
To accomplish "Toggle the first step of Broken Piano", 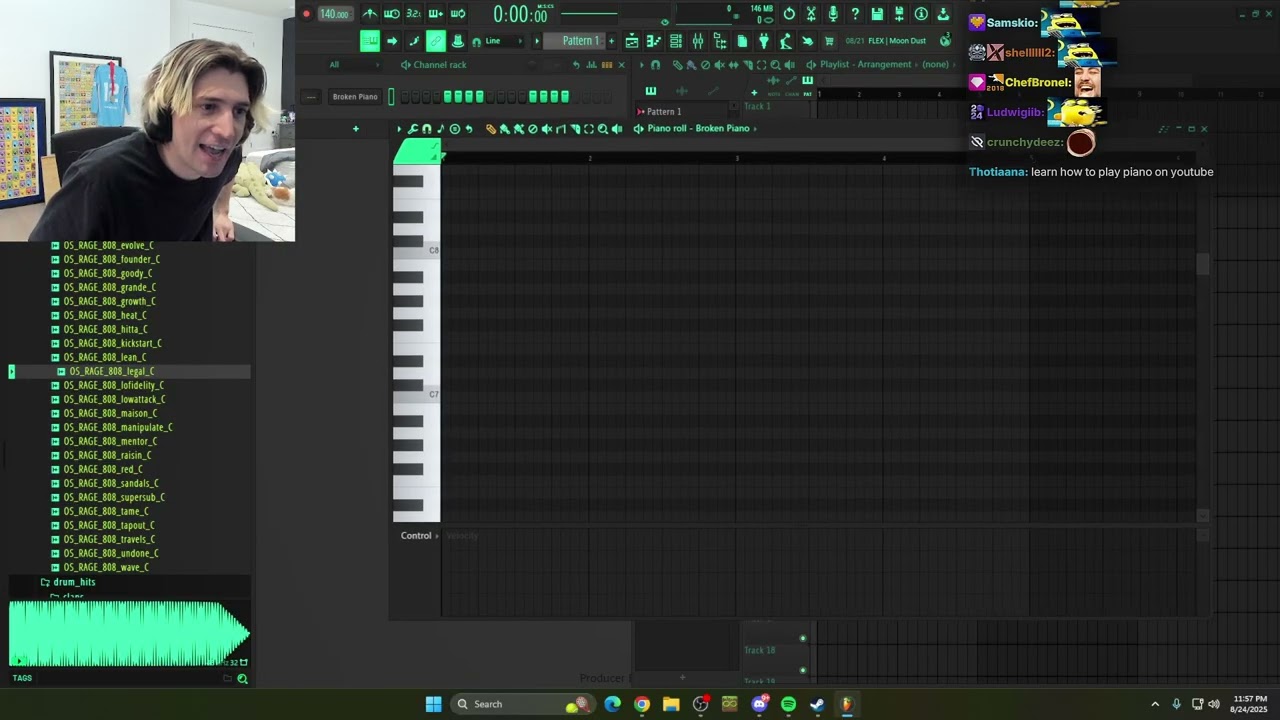I will [405, 97].
